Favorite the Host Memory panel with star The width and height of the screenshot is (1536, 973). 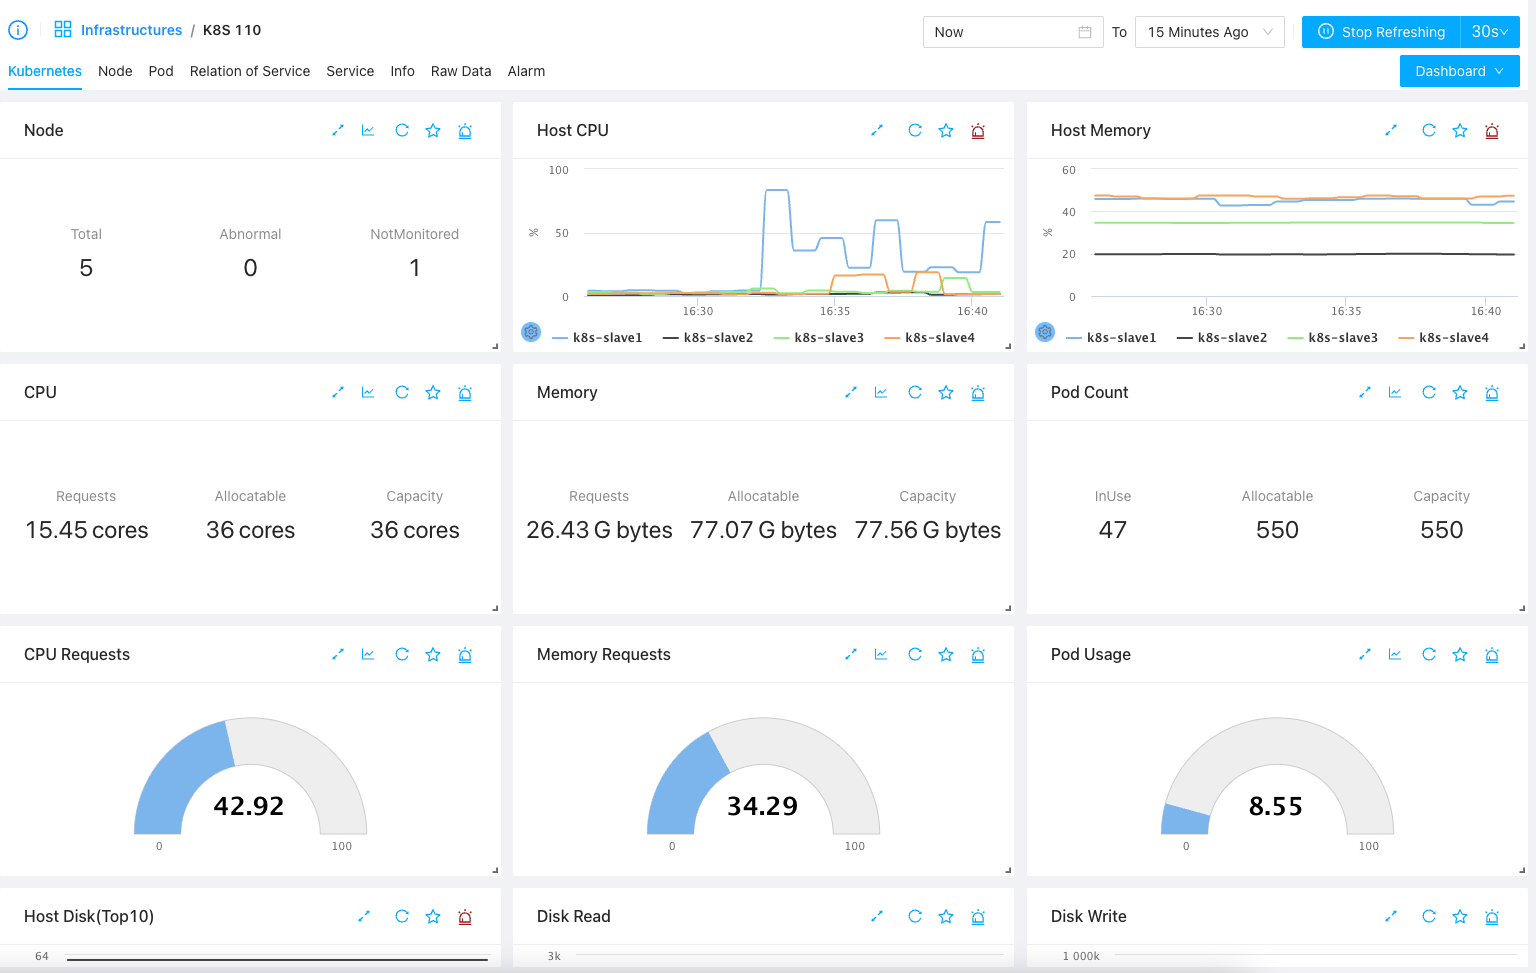(1460, 131)
